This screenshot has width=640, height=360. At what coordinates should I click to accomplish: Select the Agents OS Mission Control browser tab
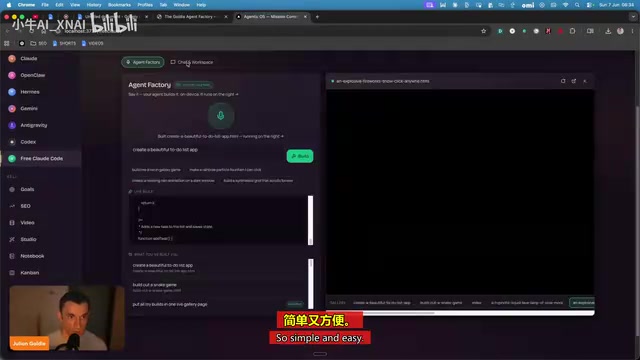pos(271,17)
